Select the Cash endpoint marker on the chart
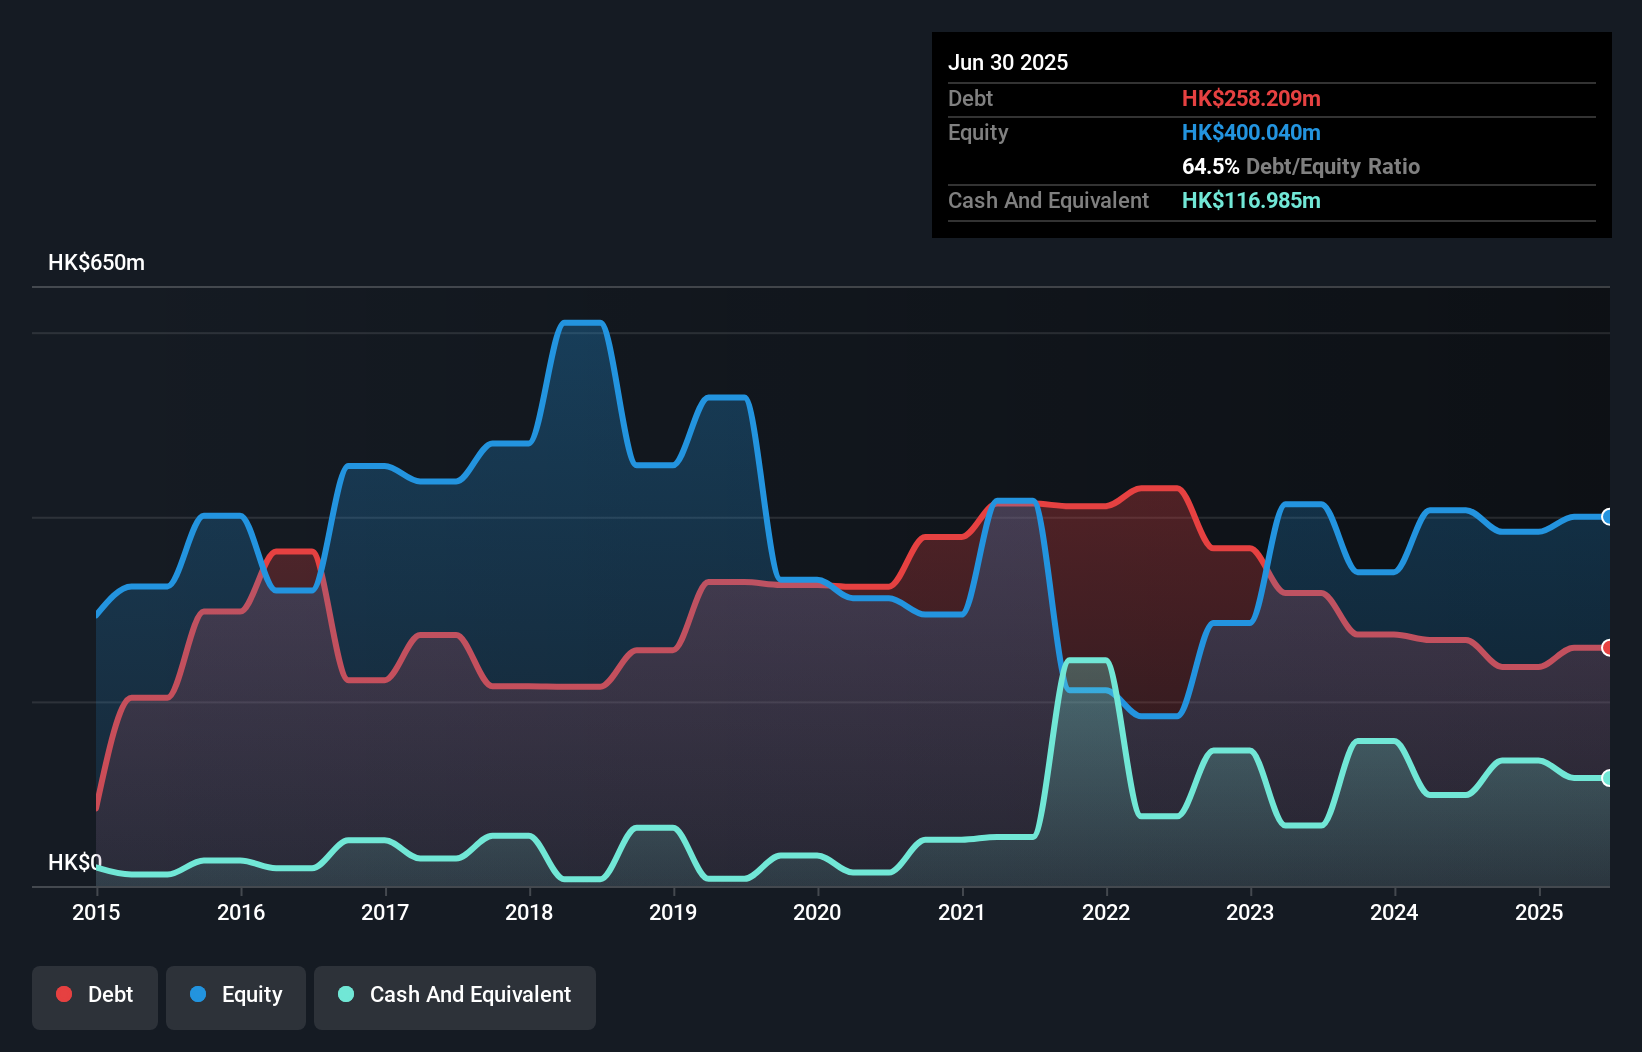1642x1052 pixels. tap(1607, 778)
